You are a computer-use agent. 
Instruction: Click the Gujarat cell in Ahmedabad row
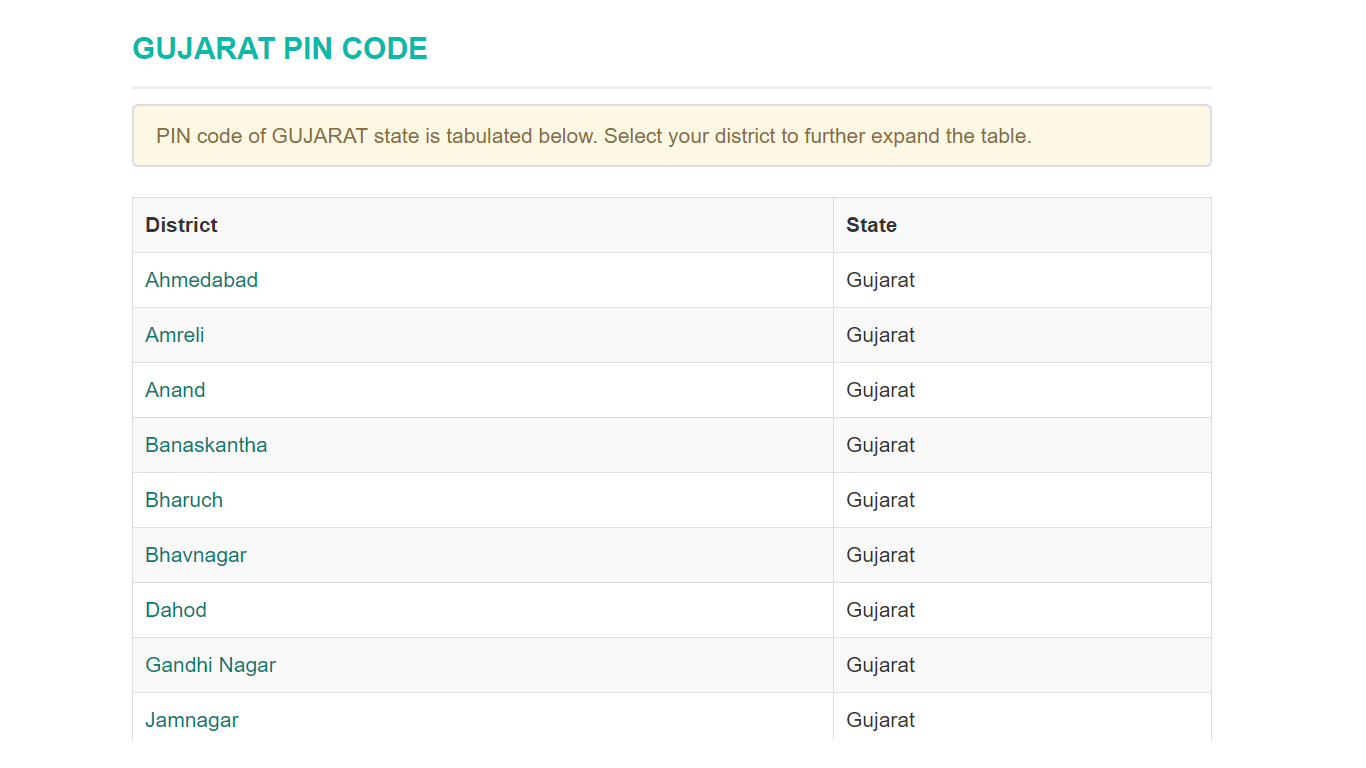880,280
